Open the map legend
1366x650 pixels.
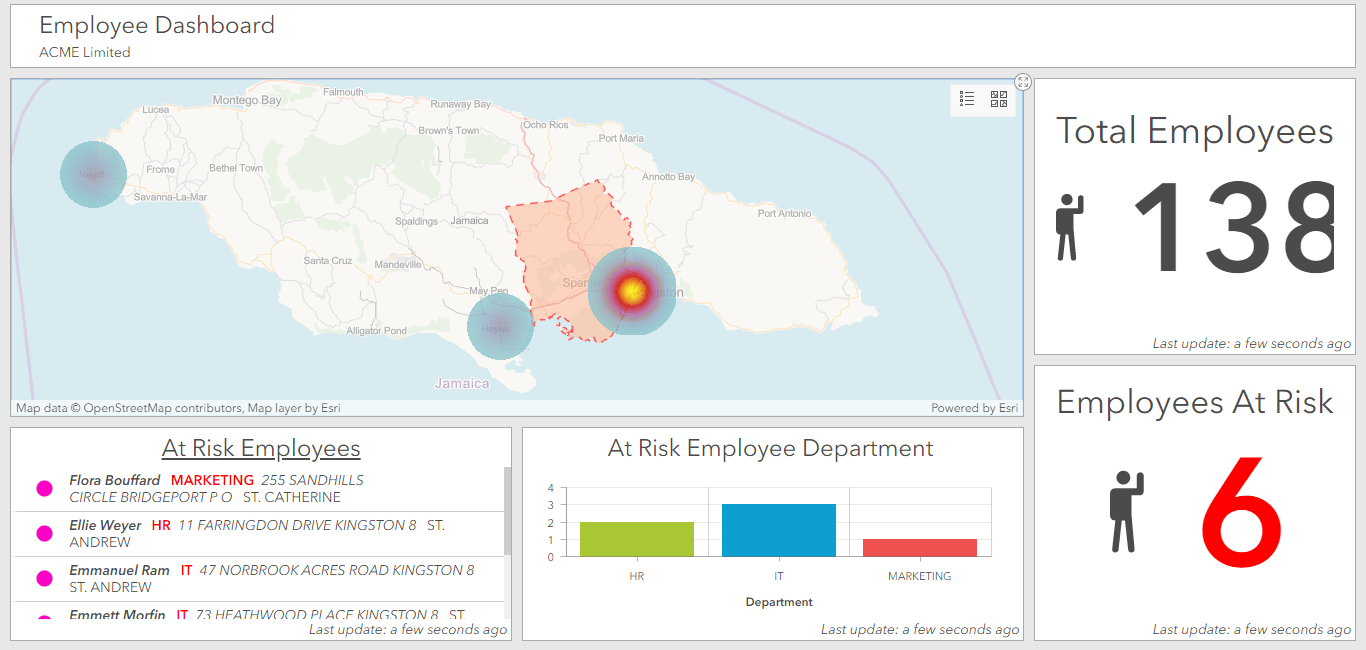(967, 99)
